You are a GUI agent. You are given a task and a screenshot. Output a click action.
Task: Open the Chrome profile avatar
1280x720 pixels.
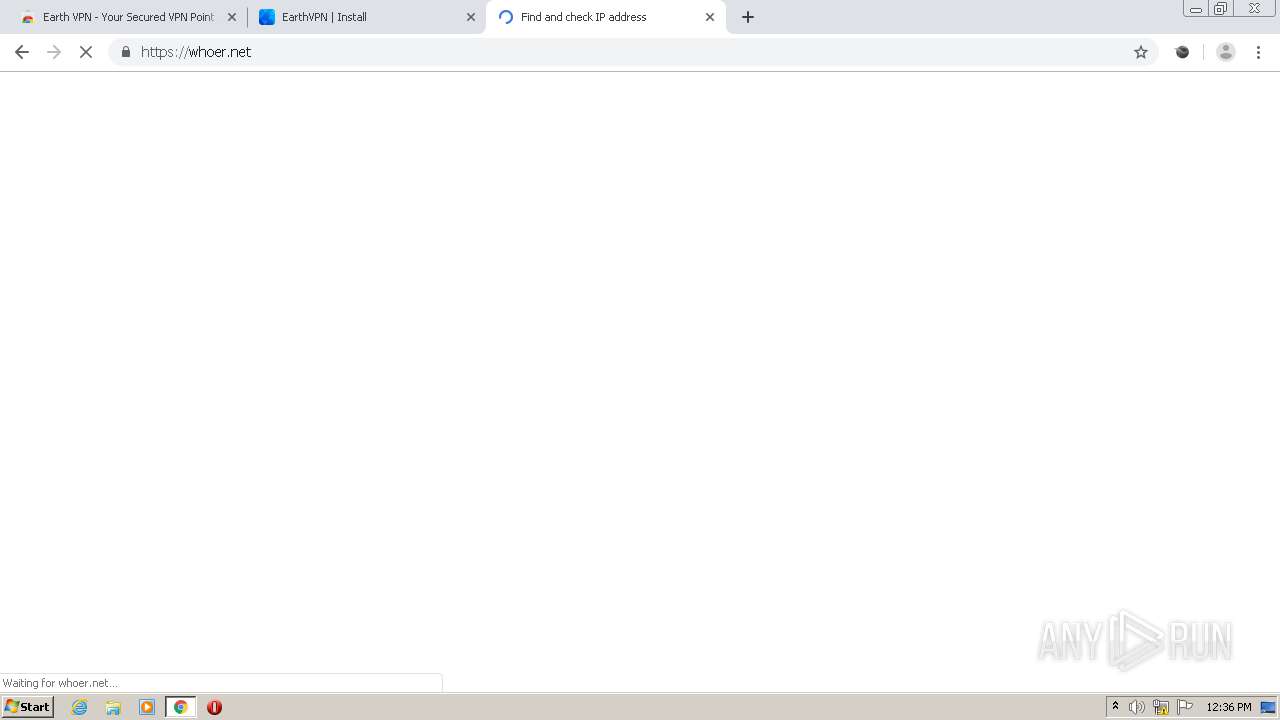click(1226, 52)
